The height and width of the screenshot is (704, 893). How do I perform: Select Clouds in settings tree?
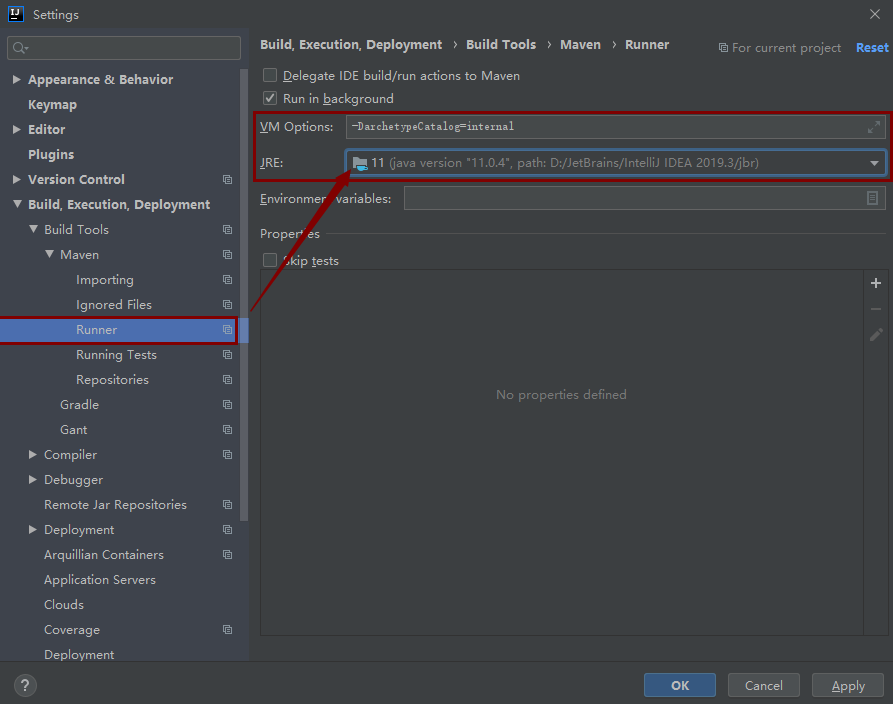tap(64, 605)
